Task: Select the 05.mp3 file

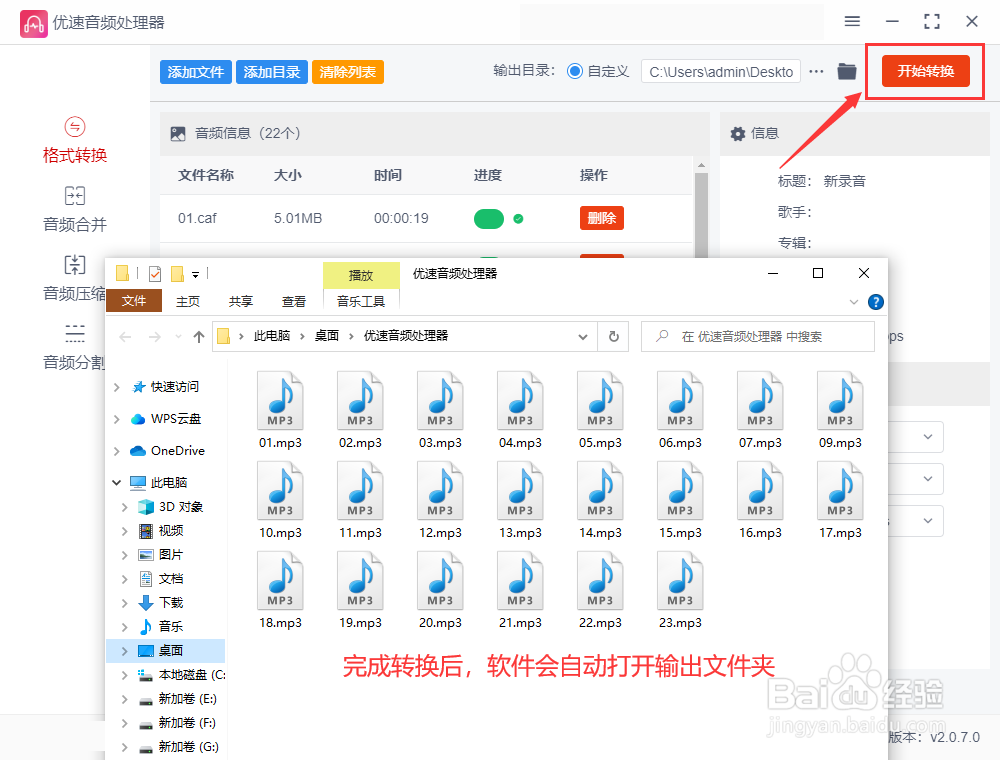Action: [600, 410]
